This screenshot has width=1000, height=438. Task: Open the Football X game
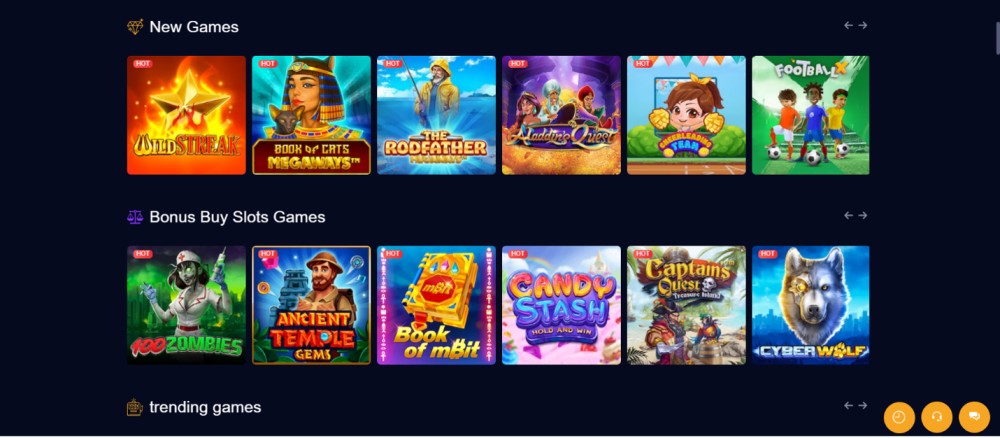[x=811, y=115]
